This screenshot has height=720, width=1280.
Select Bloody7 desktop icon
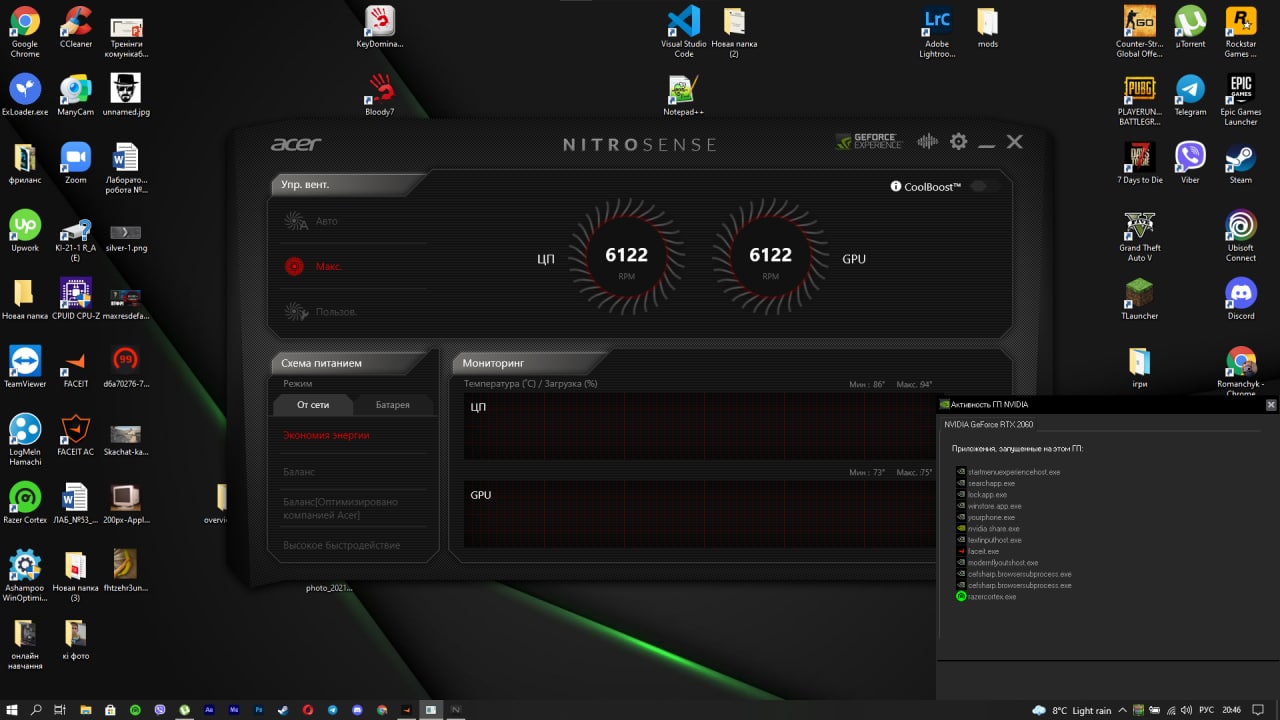tap(380, 95)
